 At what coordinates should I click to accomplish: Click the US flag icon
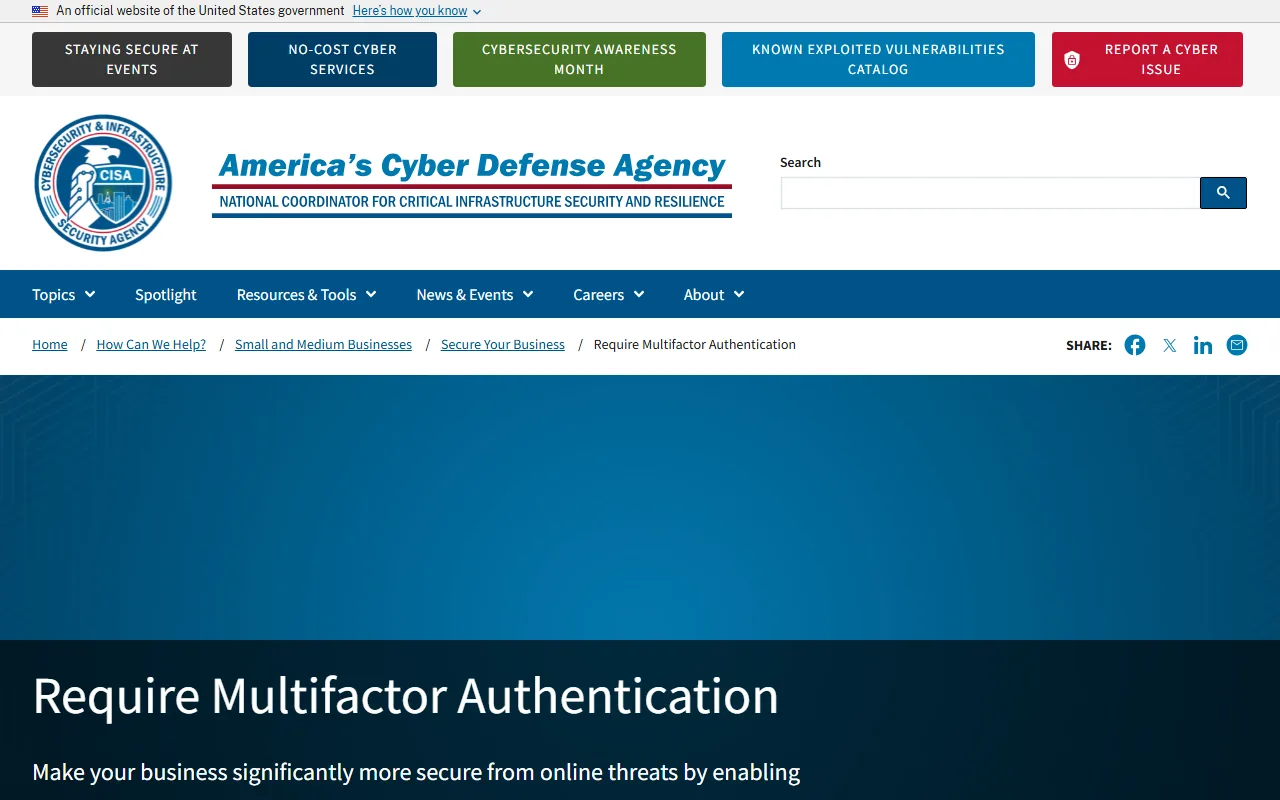click(40, 11)
